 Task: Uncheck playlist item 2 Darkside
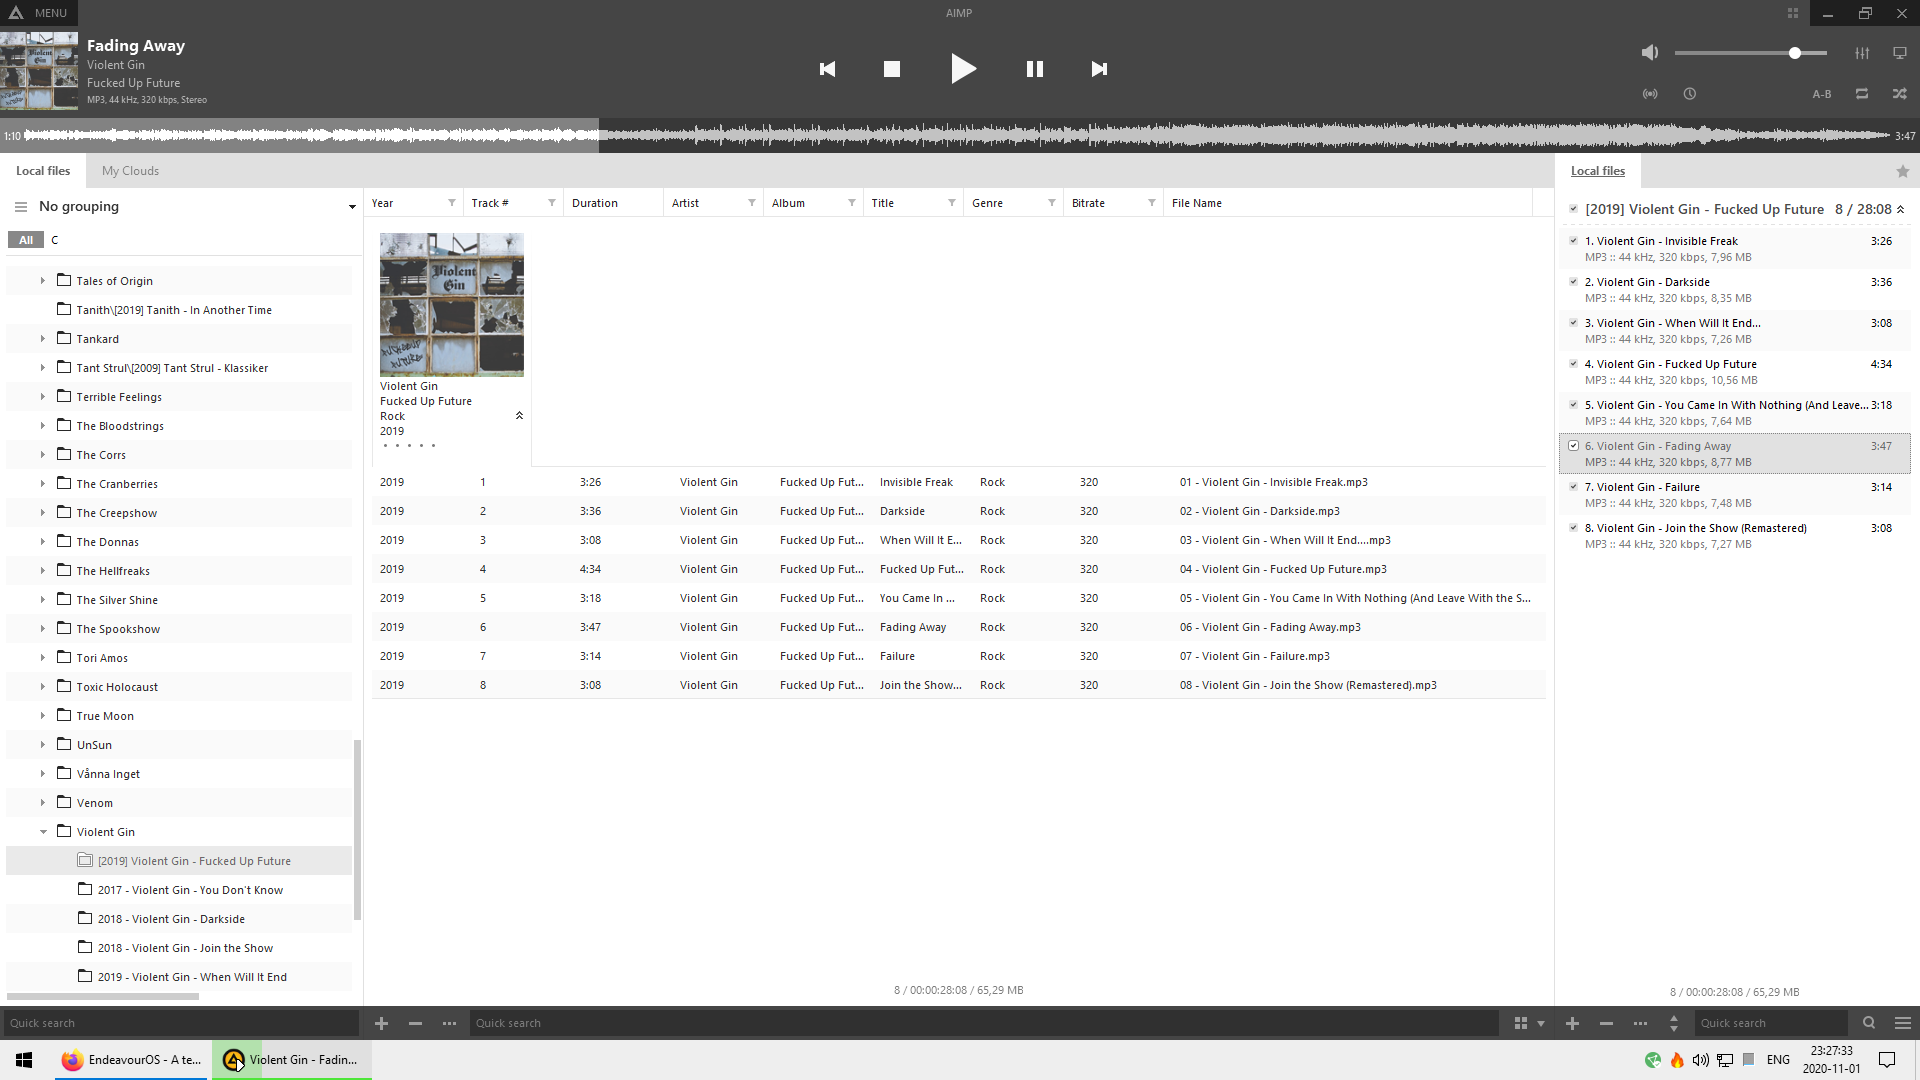(1573, 282)
